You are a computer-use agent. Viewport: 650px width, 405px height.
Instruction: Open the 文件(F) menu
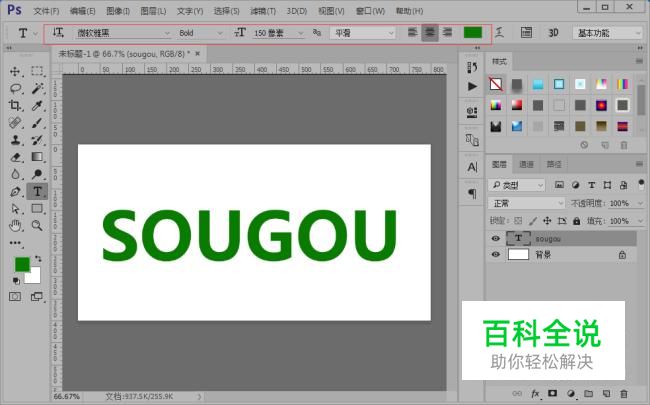46,11
